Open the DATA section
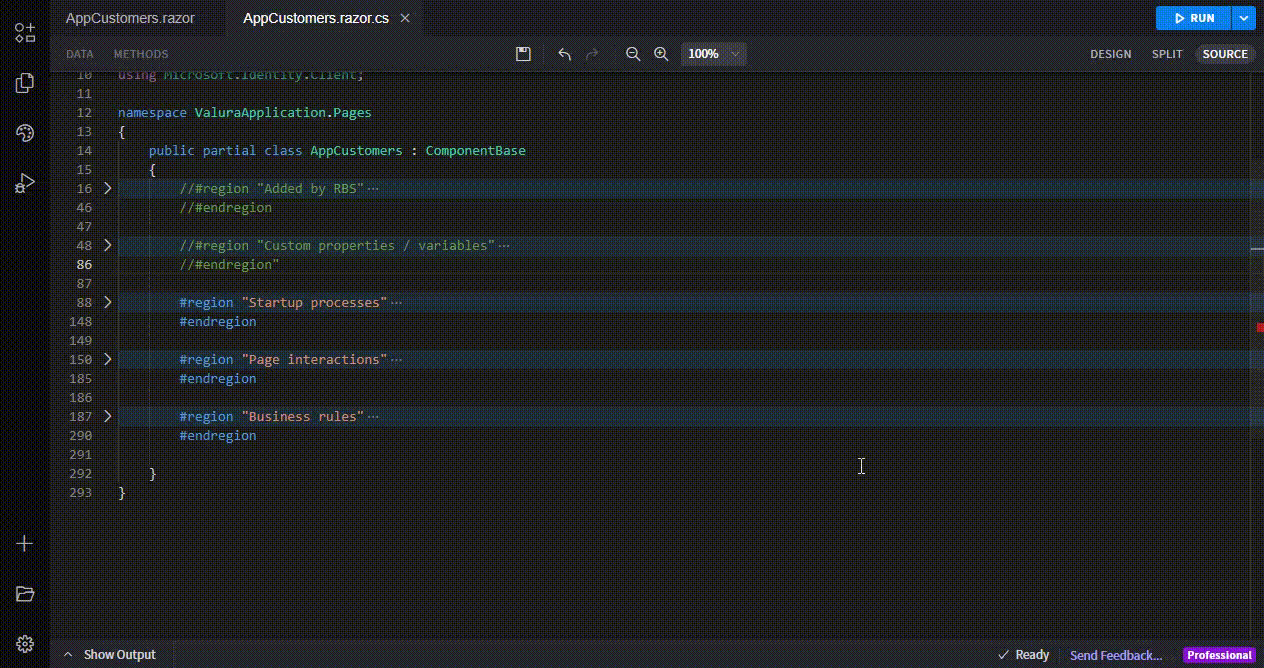 [80, 54]
